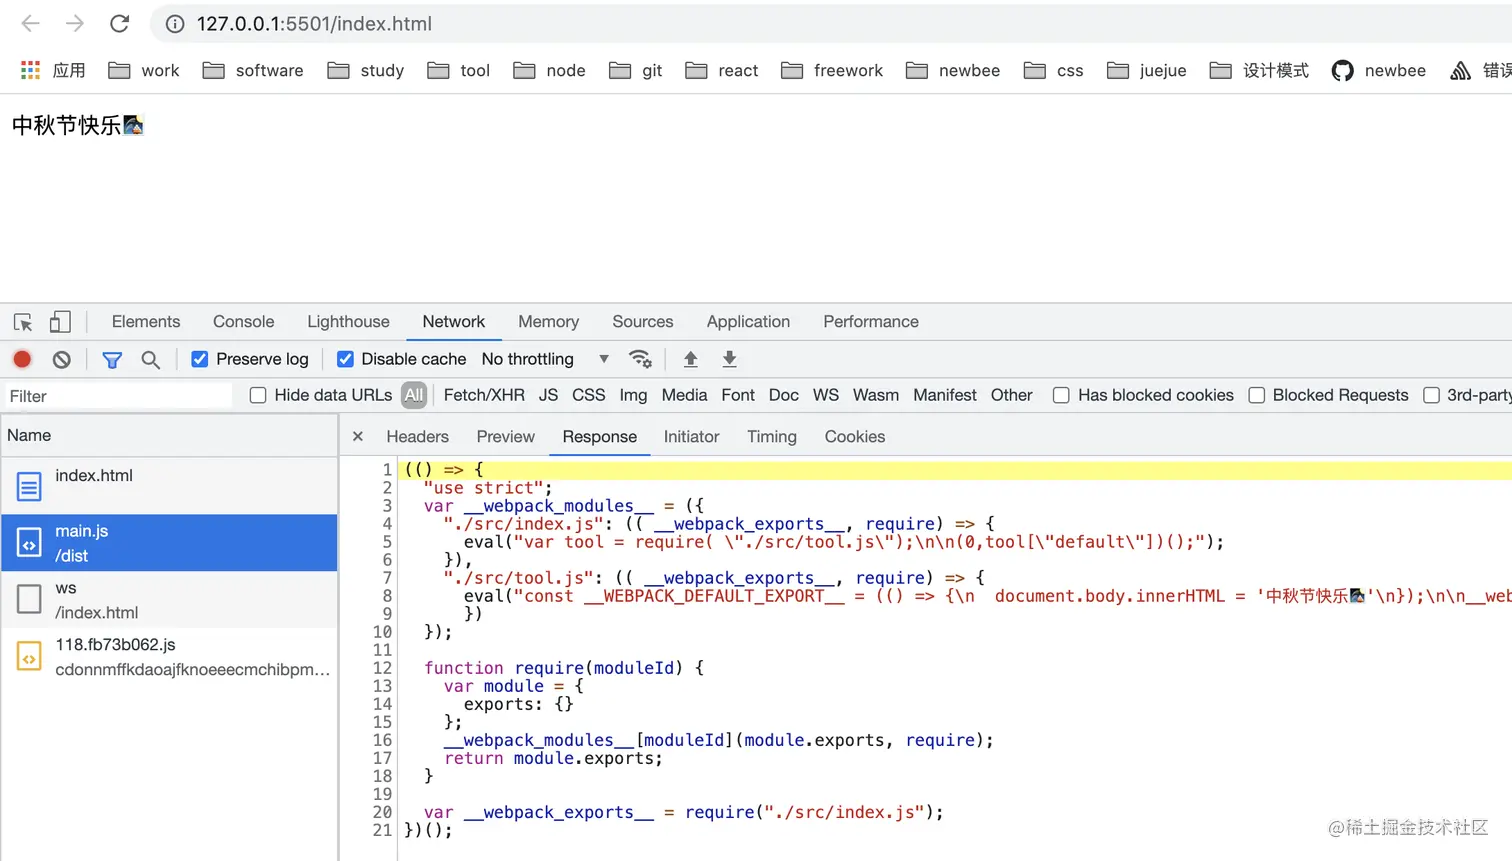Close the request details pane

point(358,437)
